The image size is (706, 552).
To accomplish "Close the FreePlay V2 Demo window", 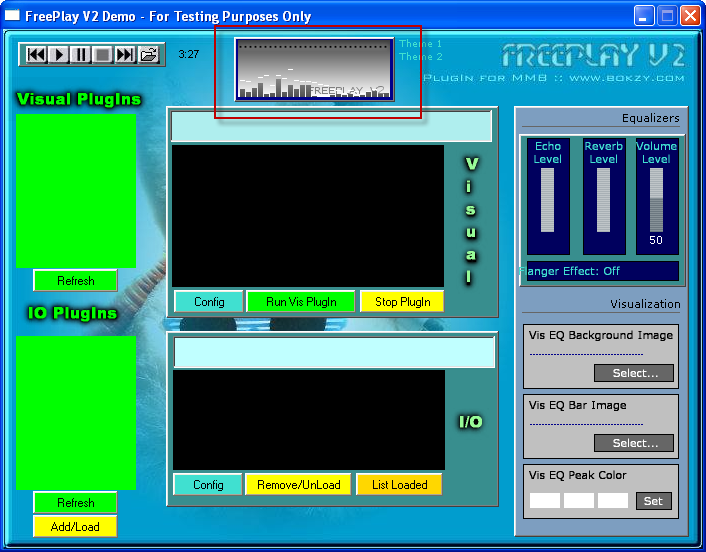I will (690, 16).
